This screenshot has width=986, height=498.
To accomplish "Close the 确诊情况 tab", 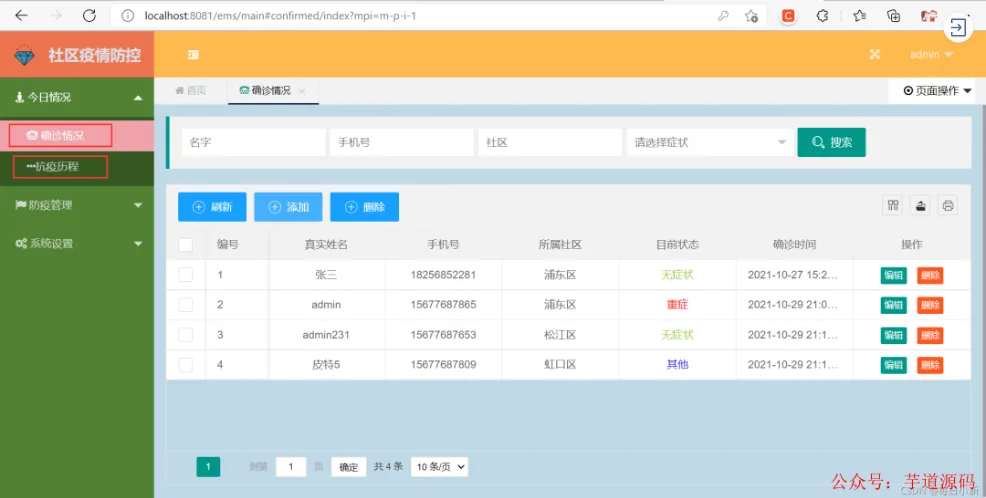I will click(302, 91).
